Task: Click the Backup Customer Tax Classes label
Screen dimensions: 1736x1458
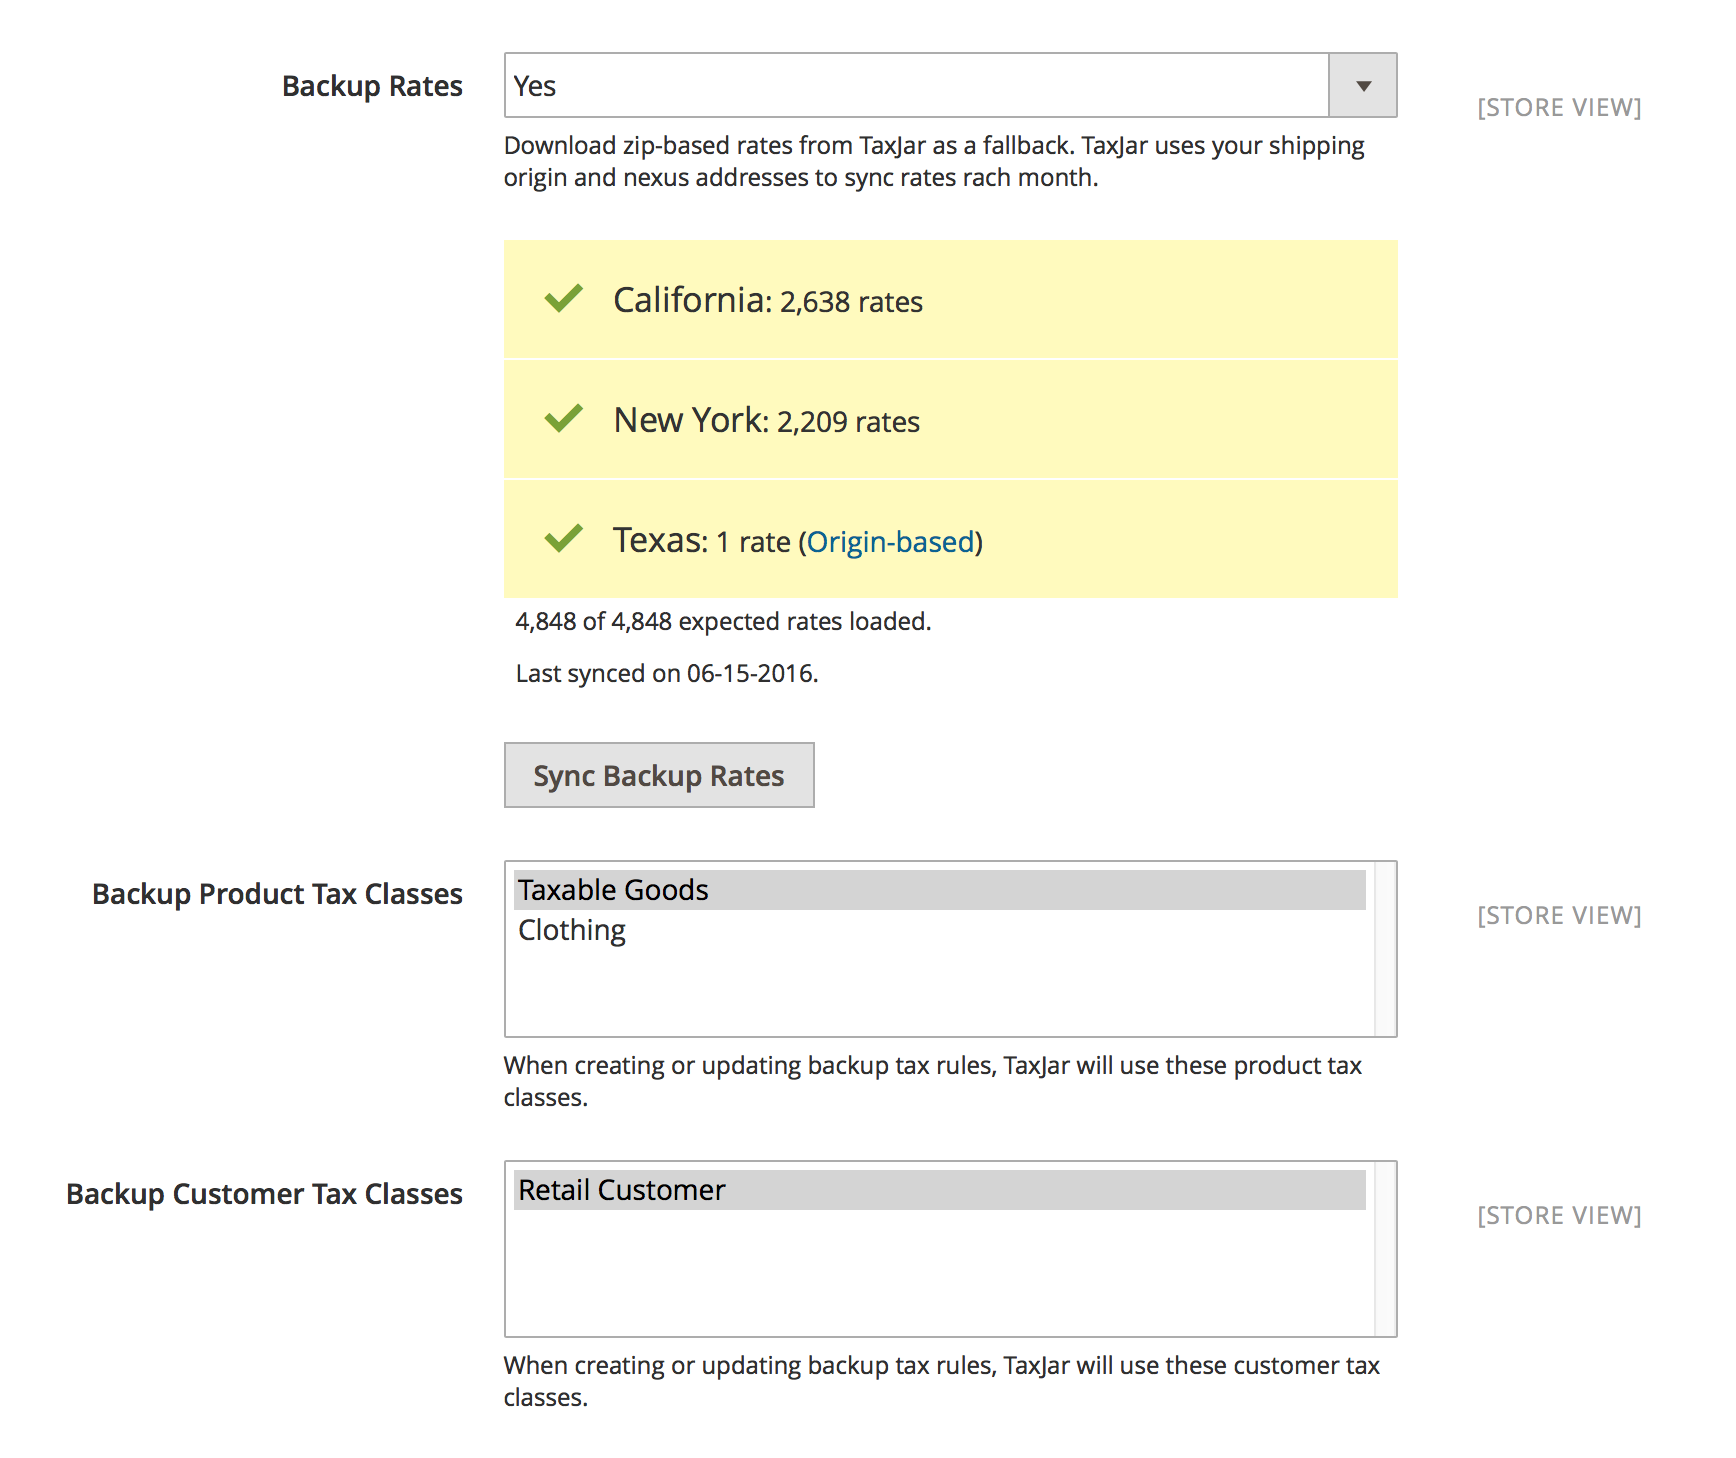Action: click(264, 1194)
